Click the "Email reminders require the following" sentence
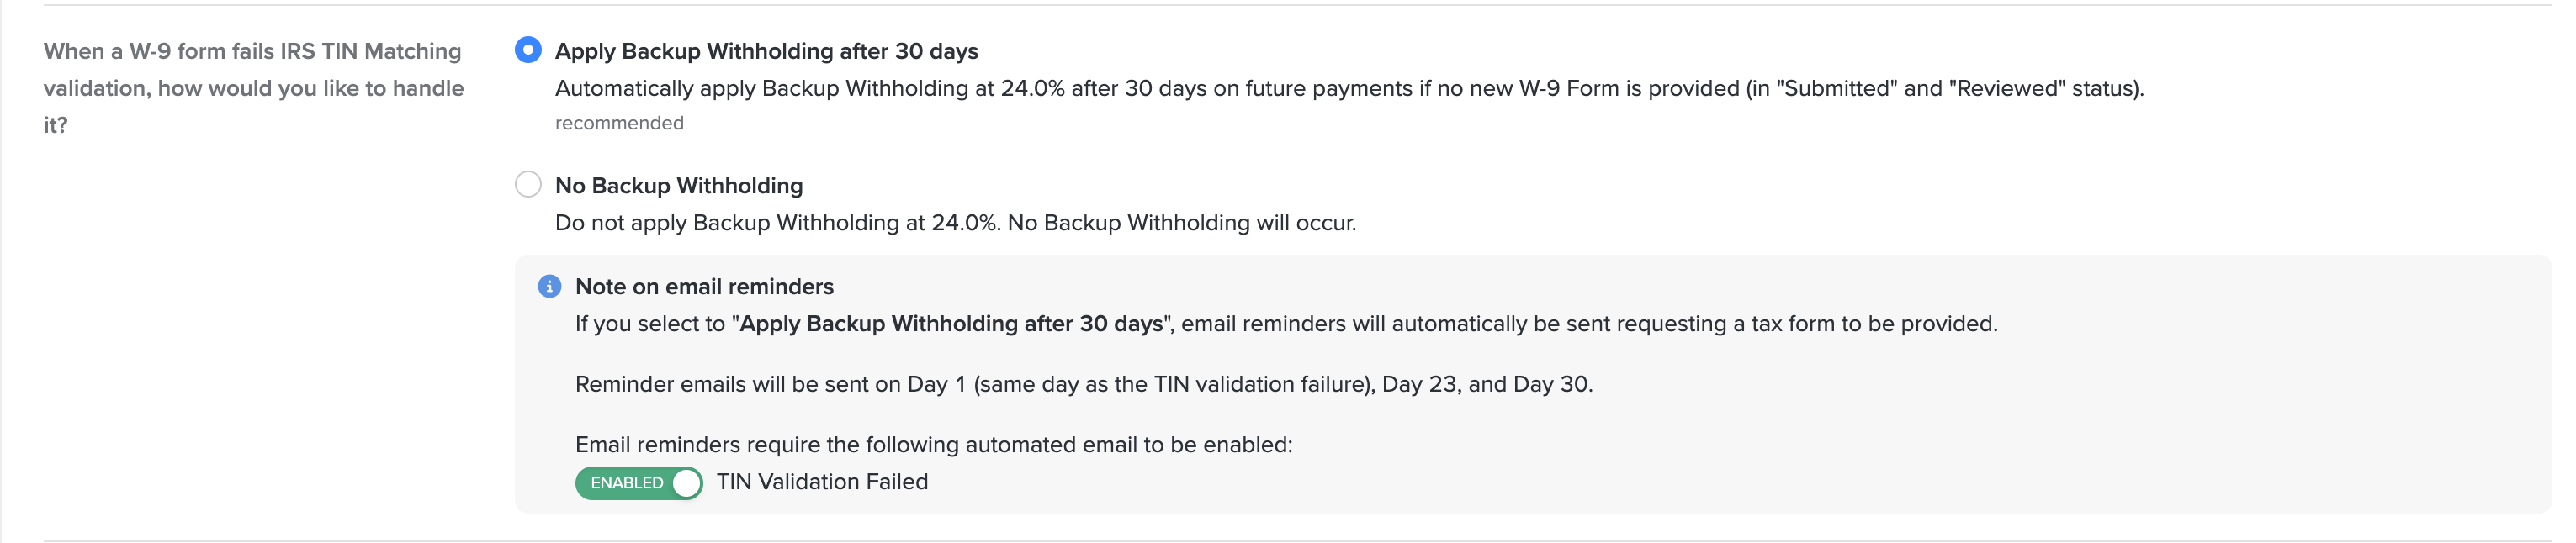Viewport: 2576px width, 543px height. [x=933, y=445]
